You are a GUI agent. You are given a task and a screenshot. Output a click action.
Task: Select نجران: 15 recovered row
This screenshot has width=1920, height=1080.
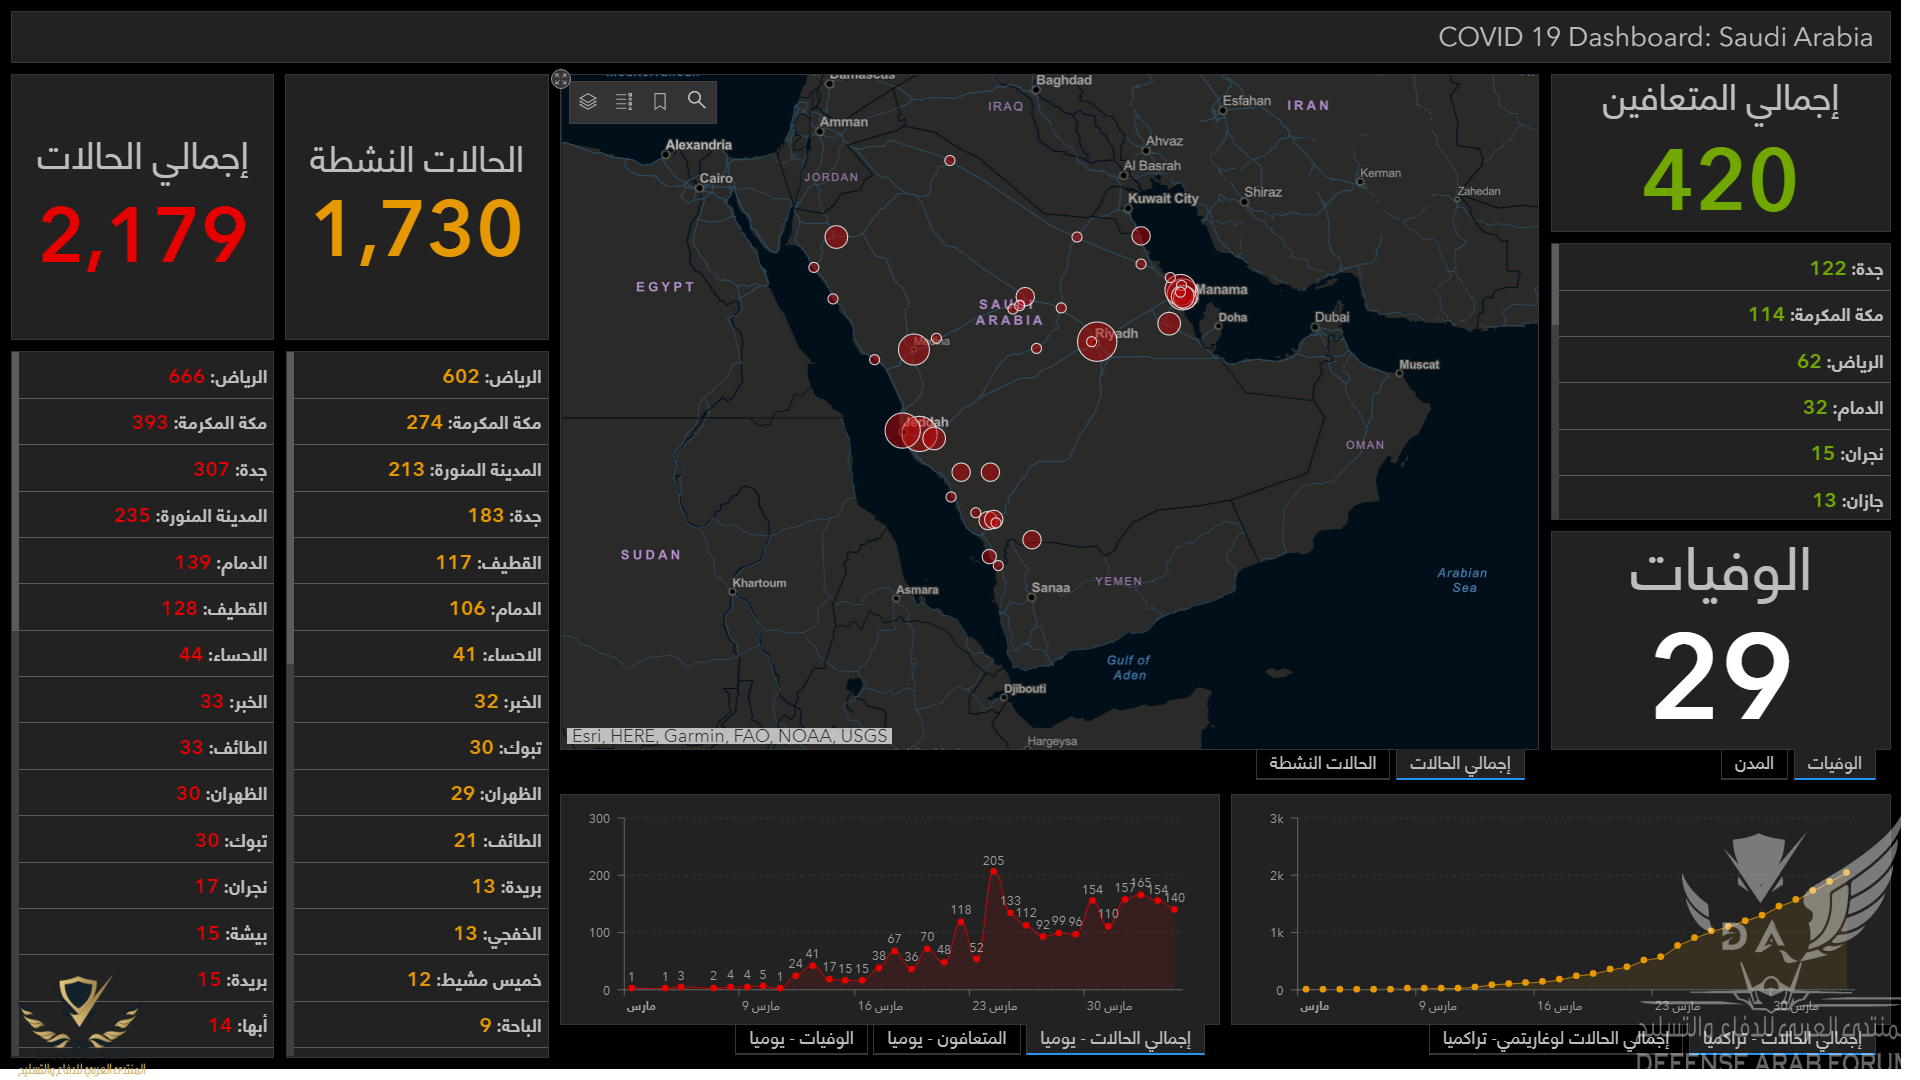(1724, 454)
